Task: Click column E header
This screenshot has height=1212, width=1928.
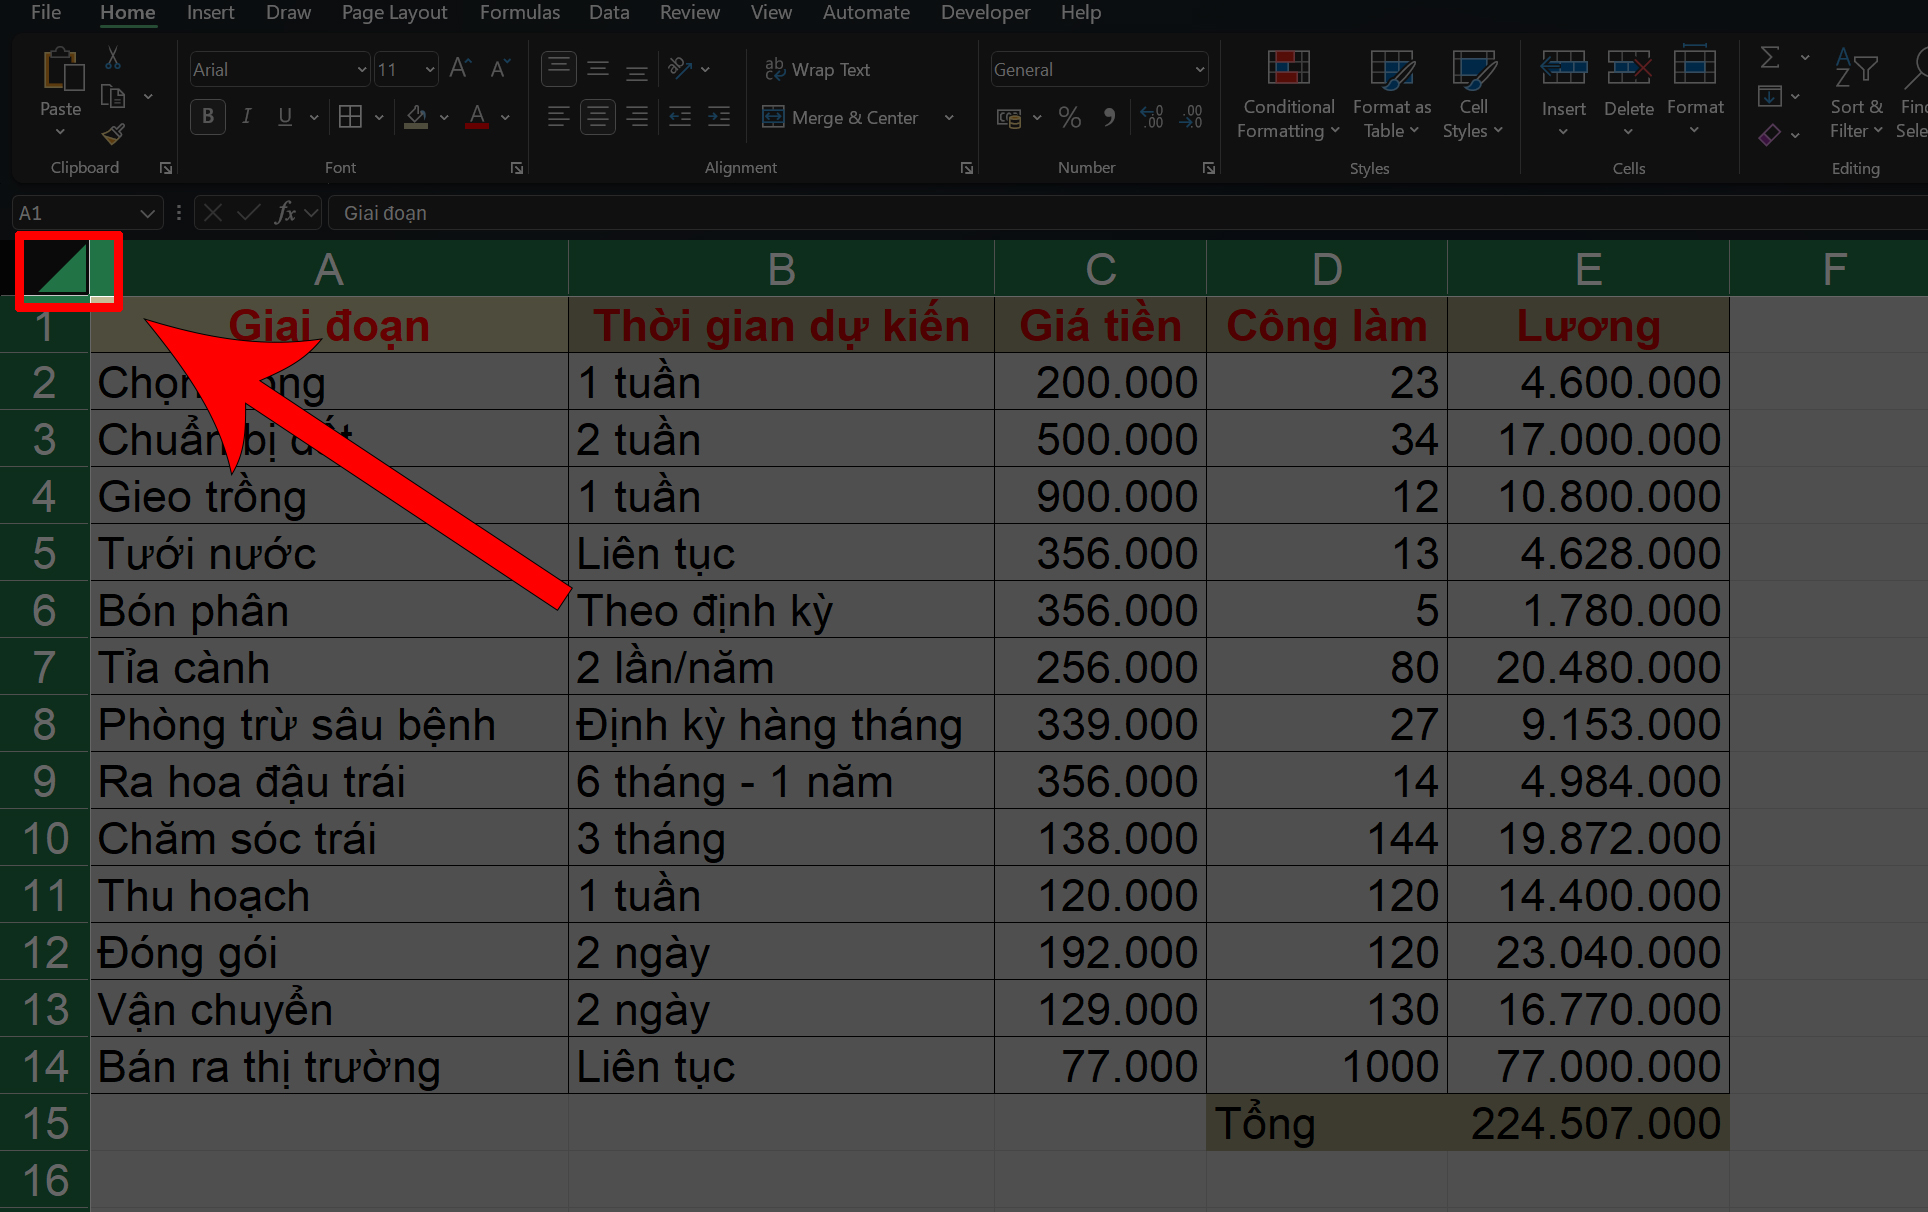Action: tap(1588, 268)
